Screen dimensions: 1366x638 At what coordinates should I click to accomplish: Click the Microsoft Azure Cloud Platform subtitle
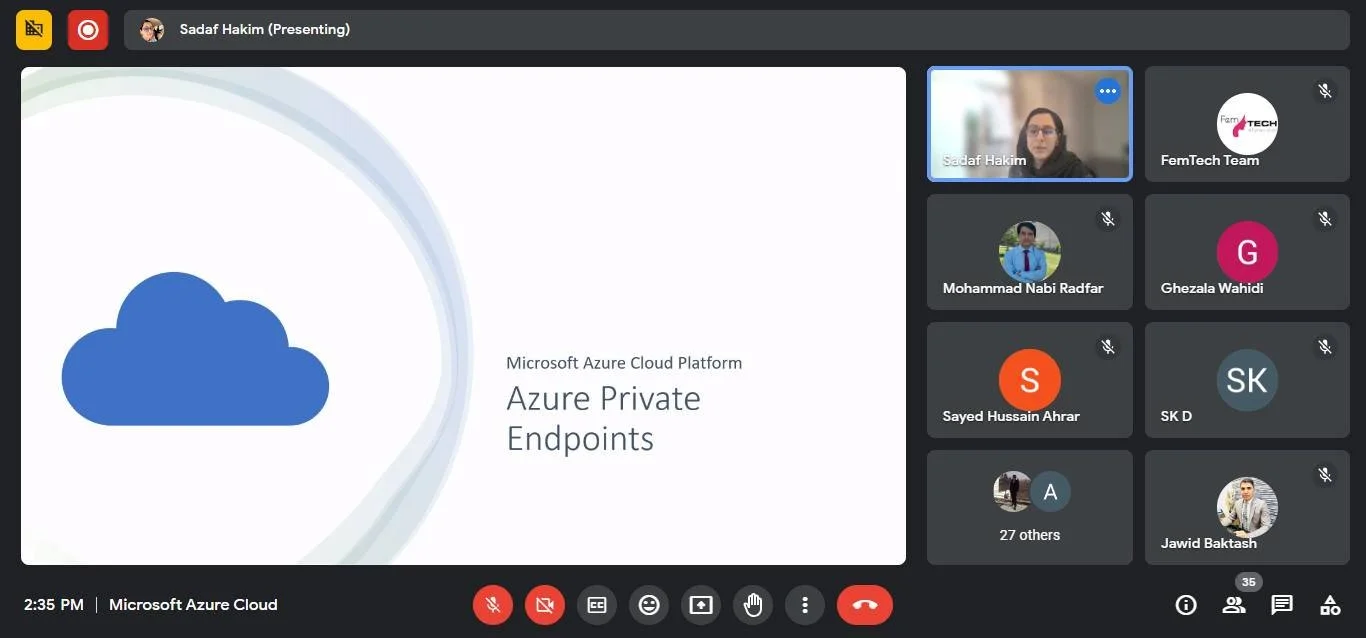tap(624, 363)
